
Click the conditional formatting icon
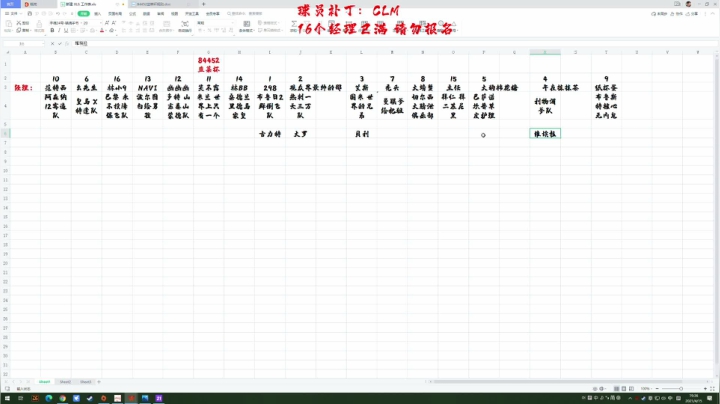click(x=247, y=23)
